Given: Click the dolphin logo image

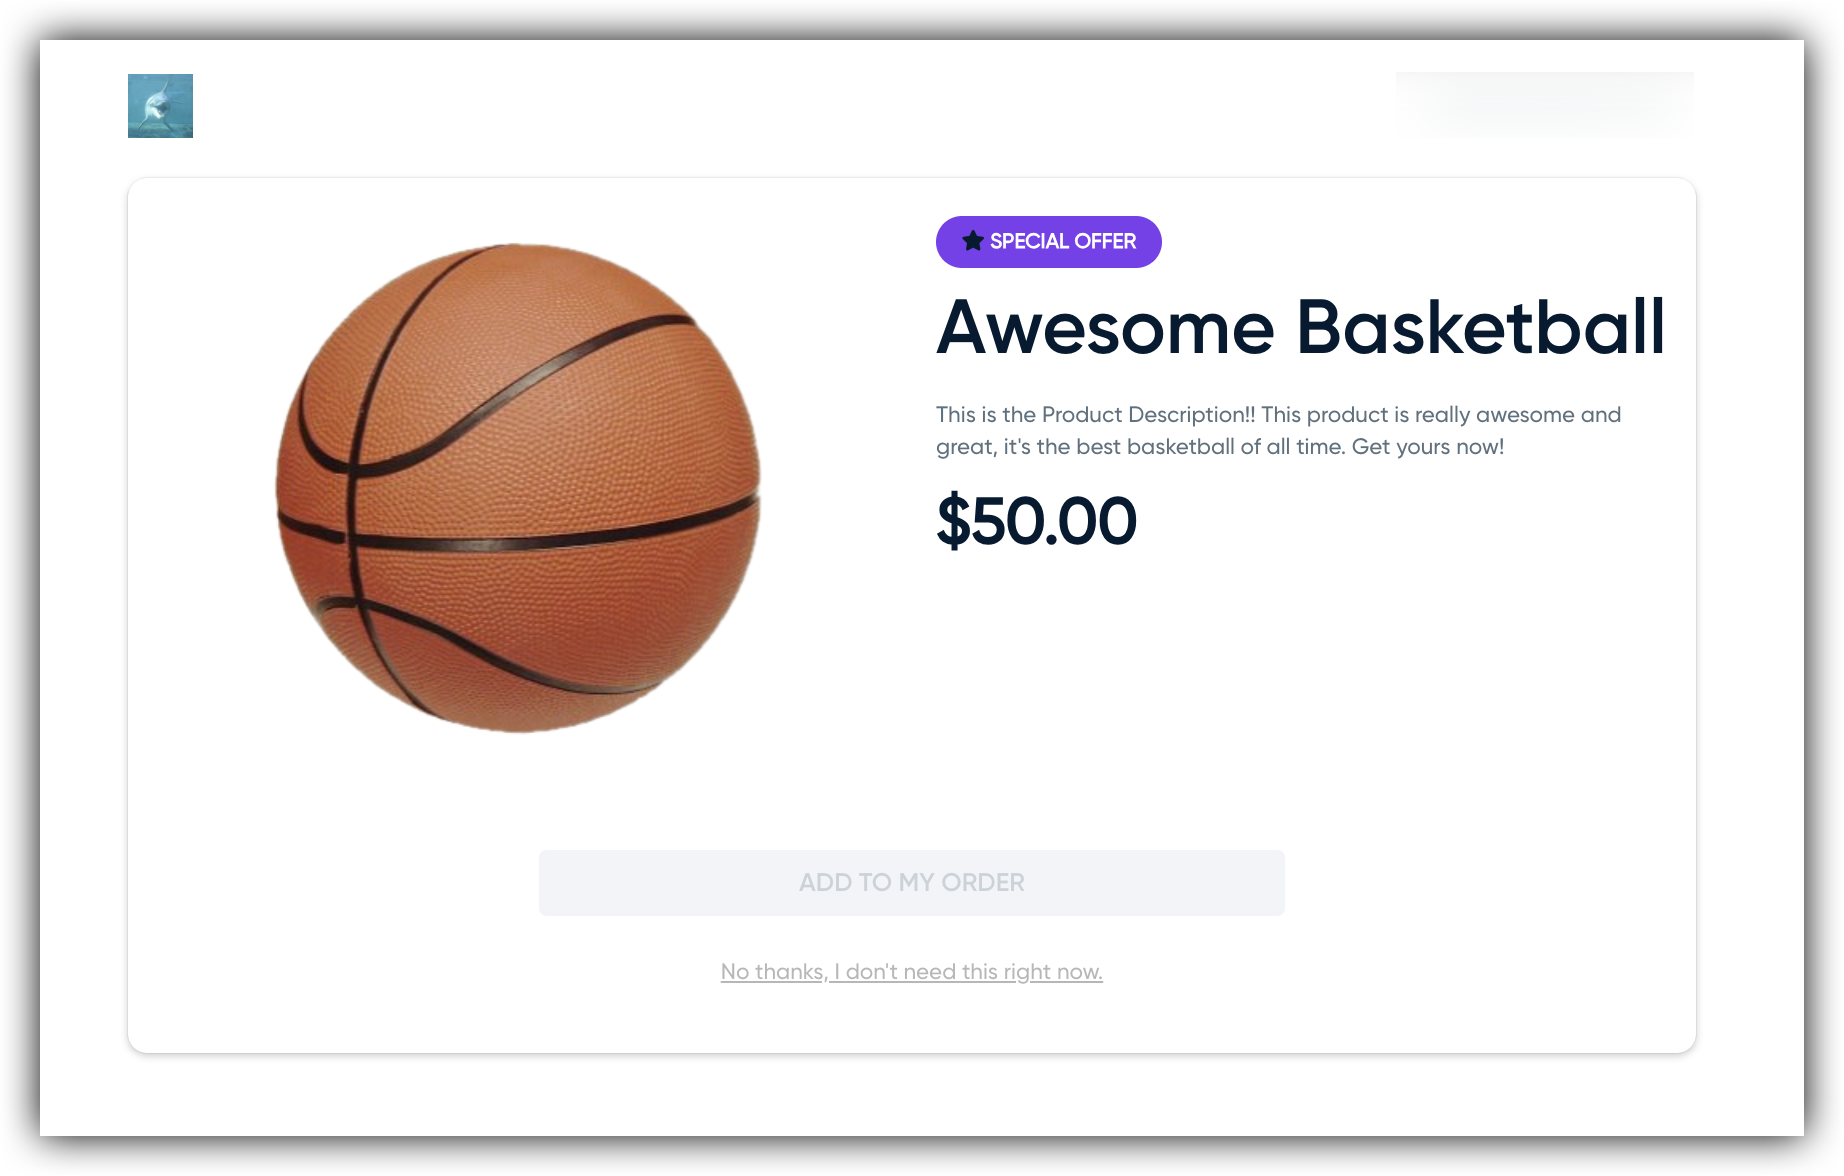Looking at the screenshot, I should pos(160,106).
